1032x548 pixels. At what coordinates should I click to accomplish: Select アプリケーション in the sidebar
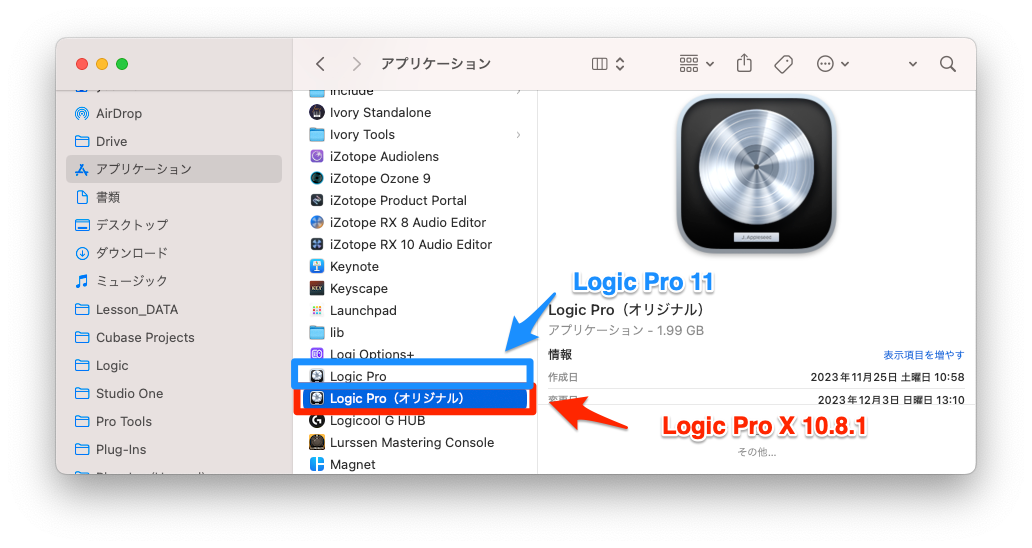174,169
